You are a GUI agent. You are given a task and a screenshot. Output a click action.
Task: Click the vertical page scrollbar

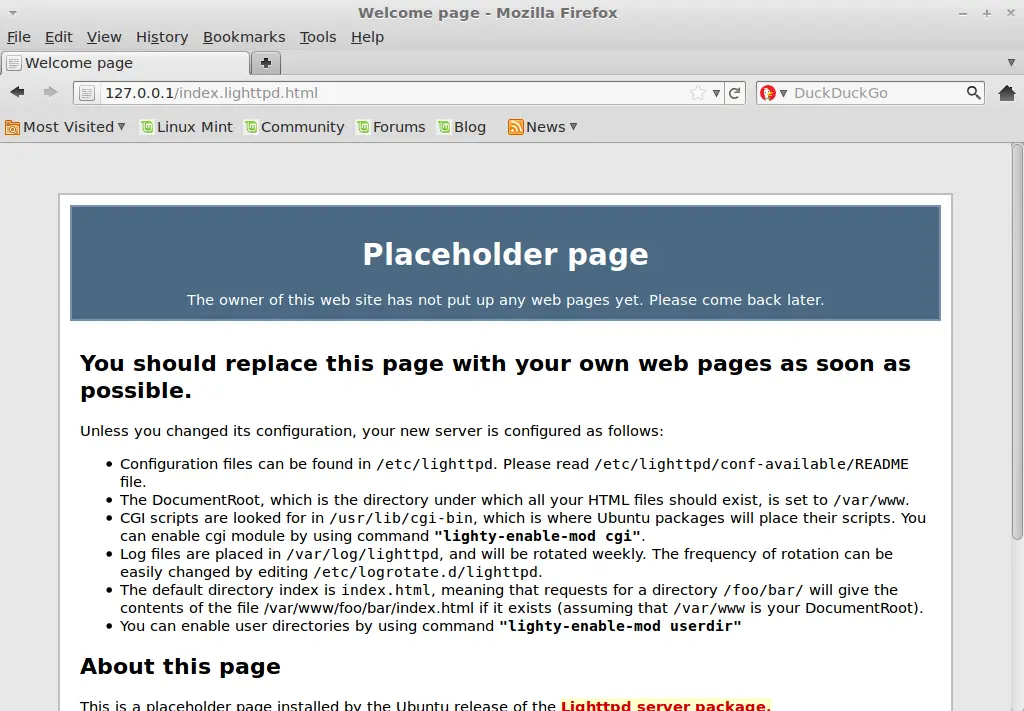tap(1017, 341)
